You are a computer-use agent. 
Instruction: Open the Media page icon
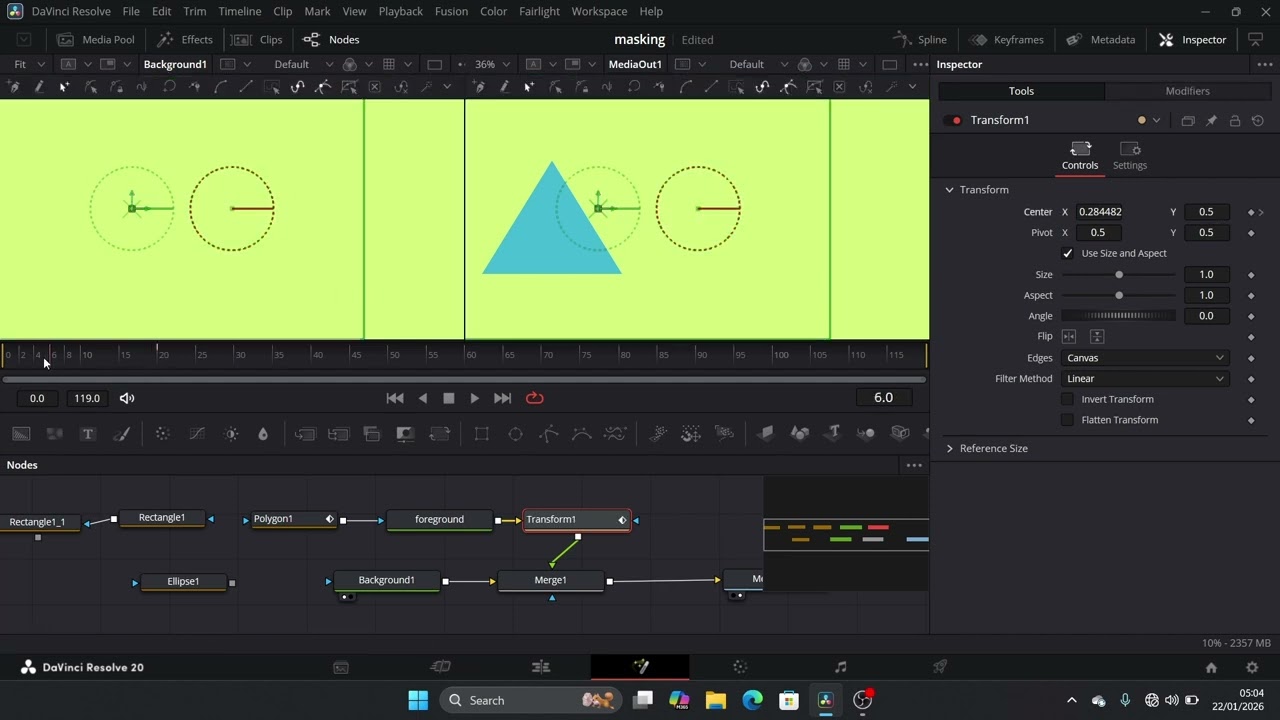coord(341,667)
